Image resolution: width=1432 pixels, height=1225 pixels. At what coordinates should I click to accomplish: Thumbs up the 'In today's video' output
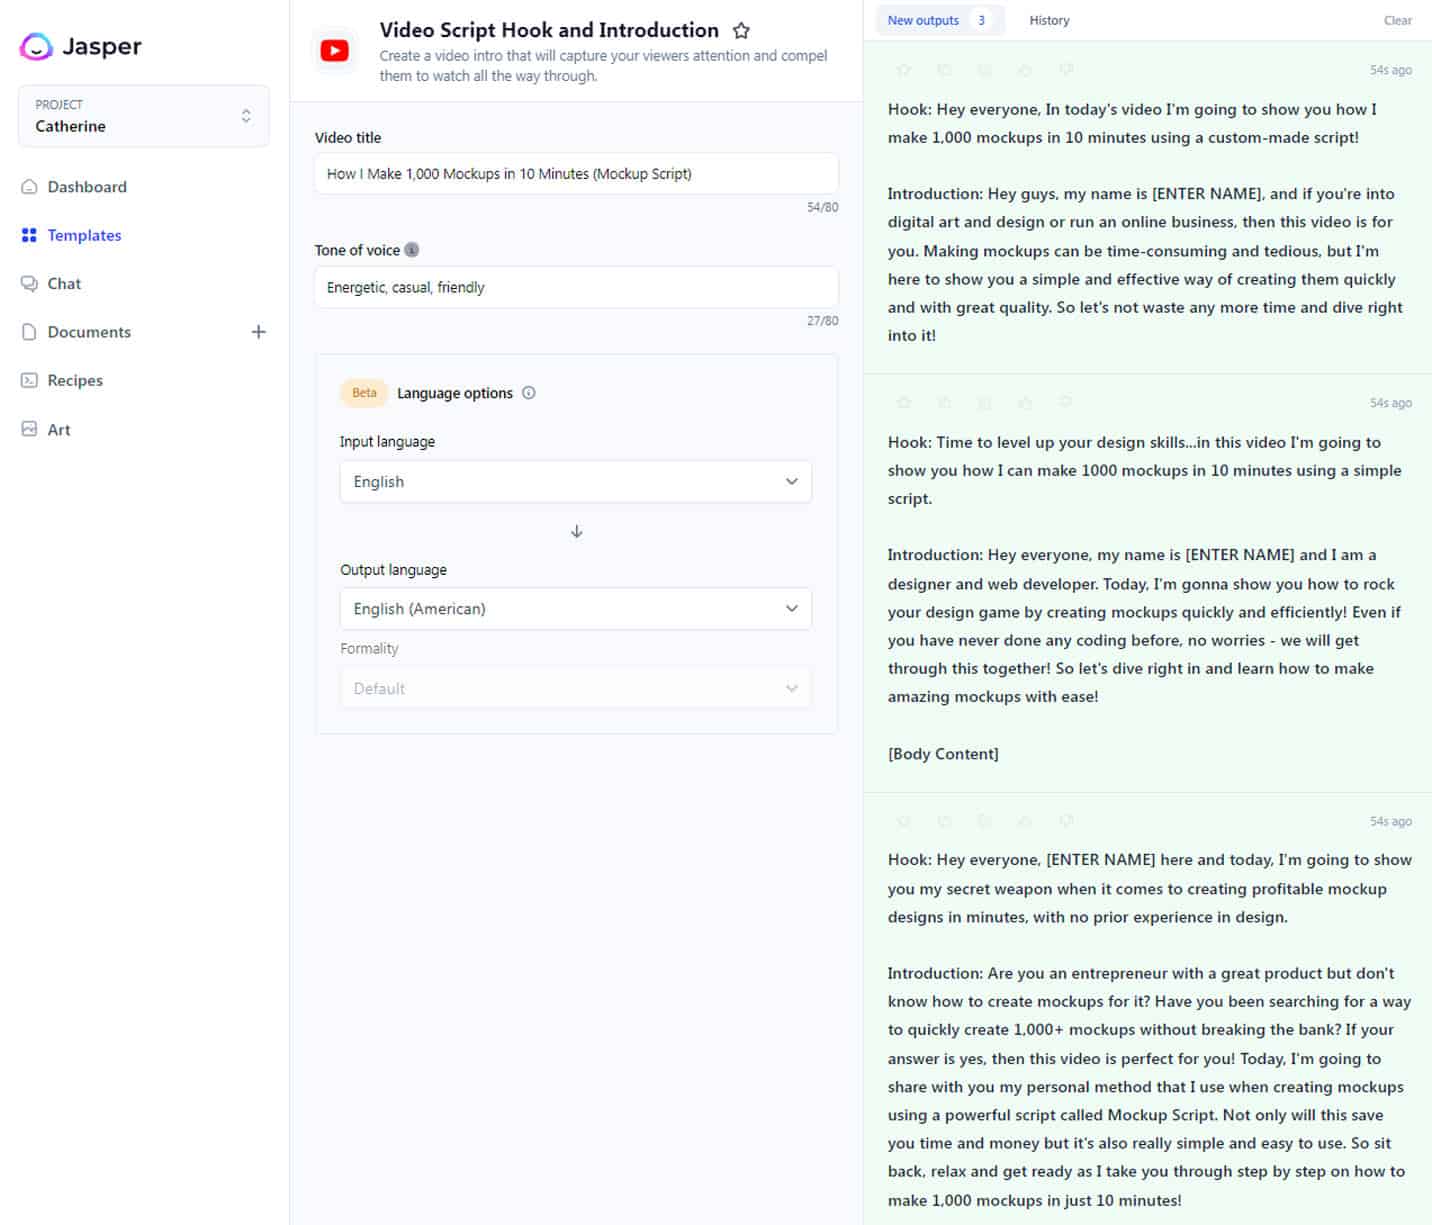coord(1025,70)
